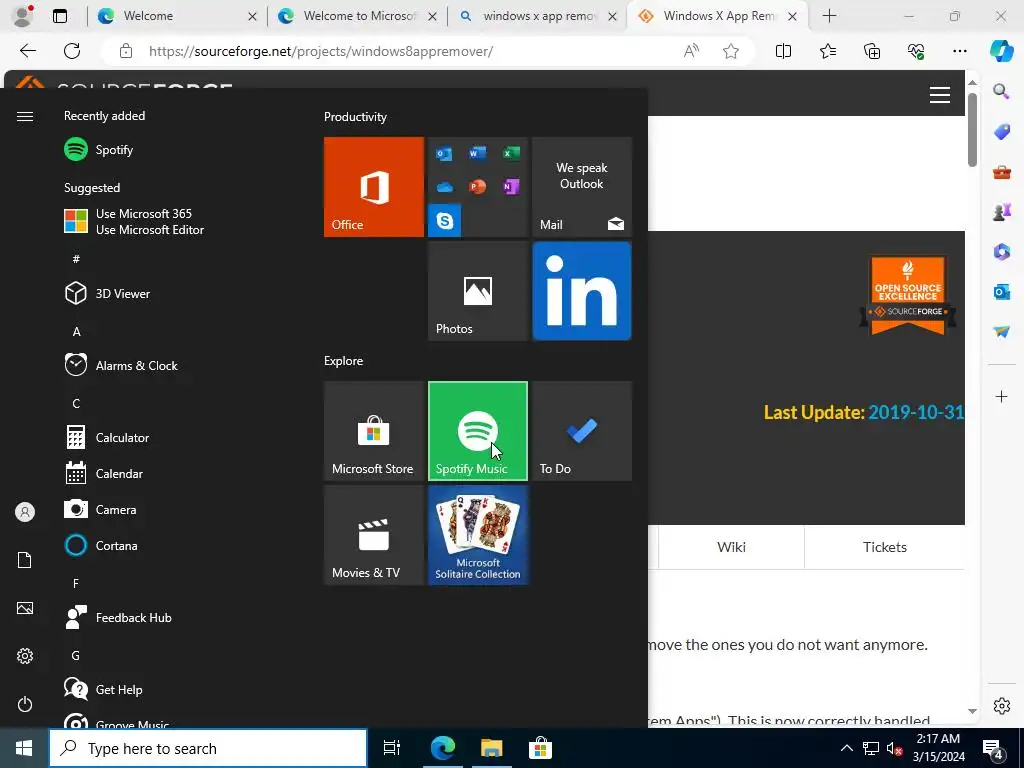Open the Office tile
The height and width of the screenshot is (768, 1024).
point(374,187)
